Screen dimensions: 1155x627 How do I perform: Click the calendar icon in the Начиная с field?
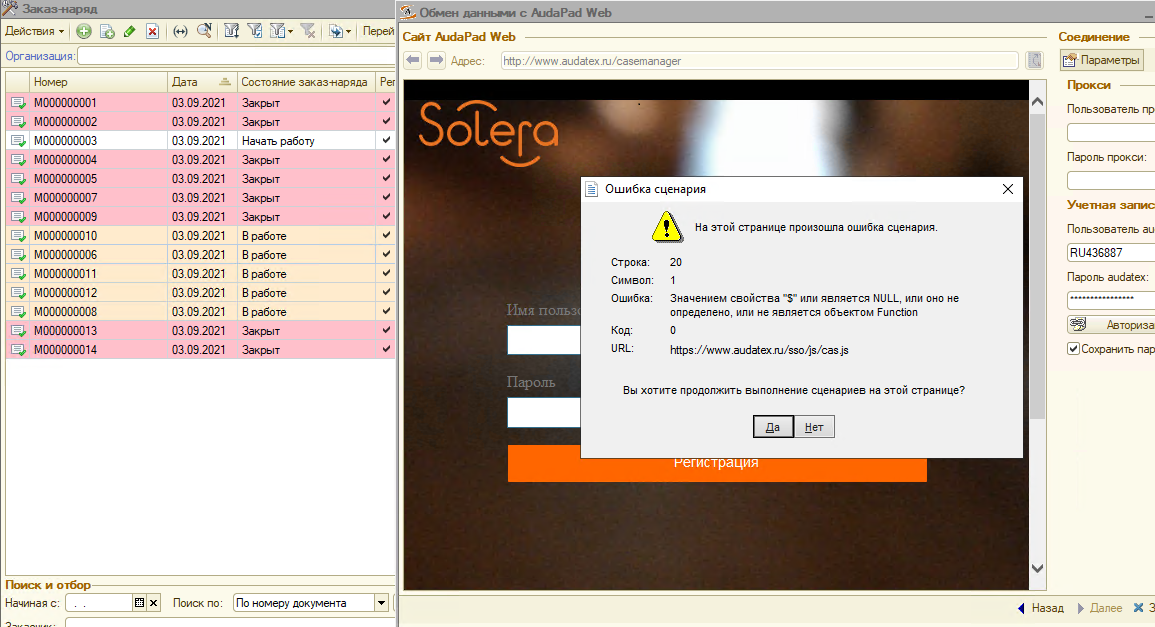click(x=139, y=603)
